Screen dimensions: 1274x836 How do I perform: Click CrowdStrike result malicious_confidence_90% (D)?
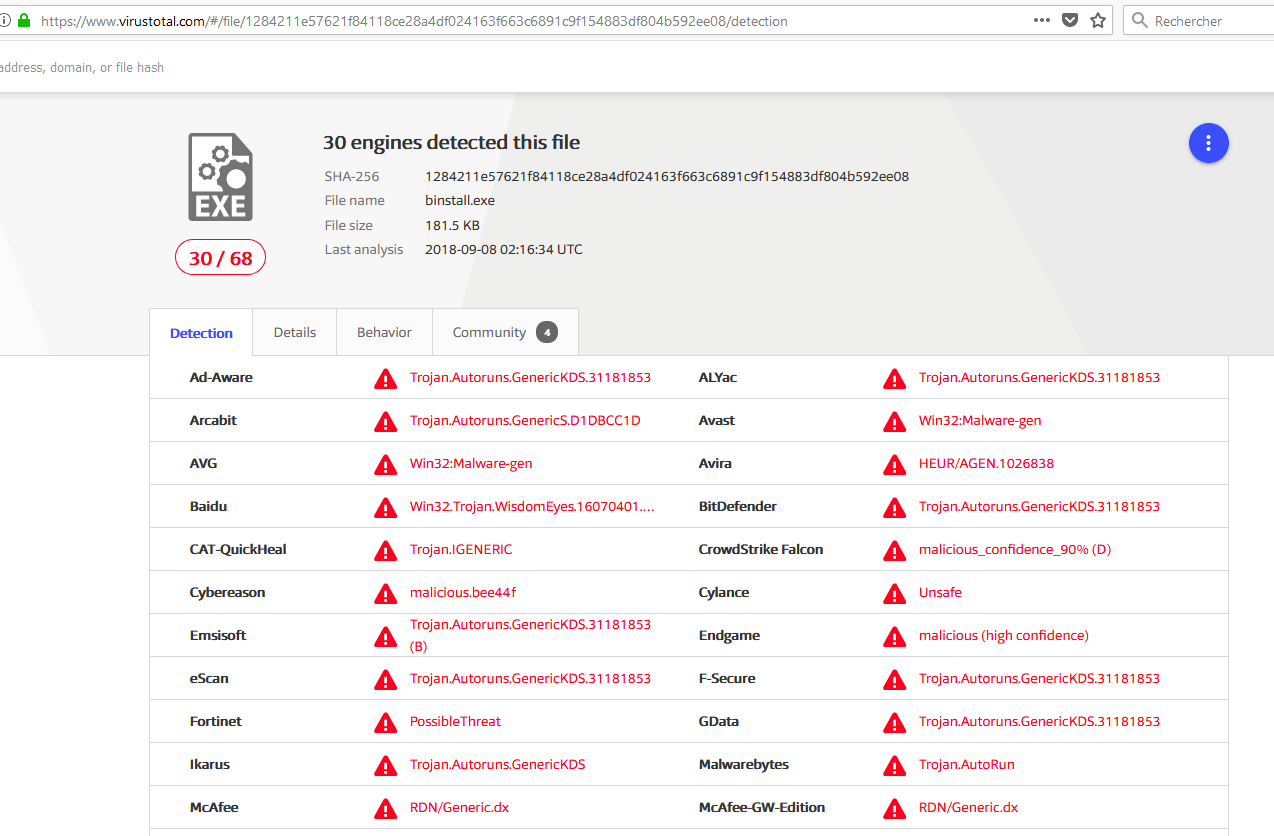coord(1015,549)
